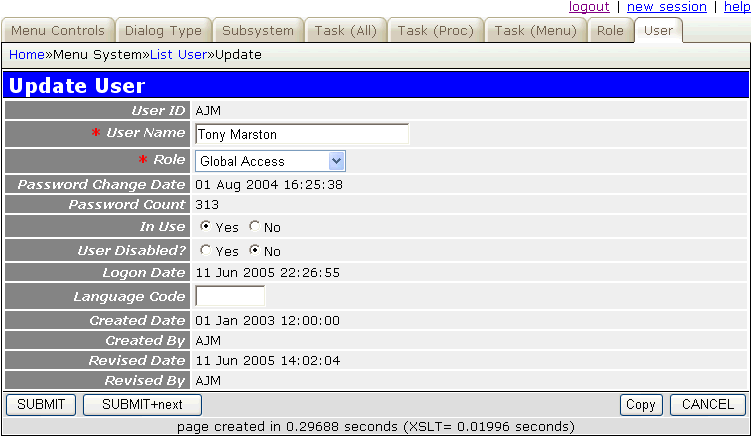Click the List User breadcrumb link

click(x=179, y=54)
